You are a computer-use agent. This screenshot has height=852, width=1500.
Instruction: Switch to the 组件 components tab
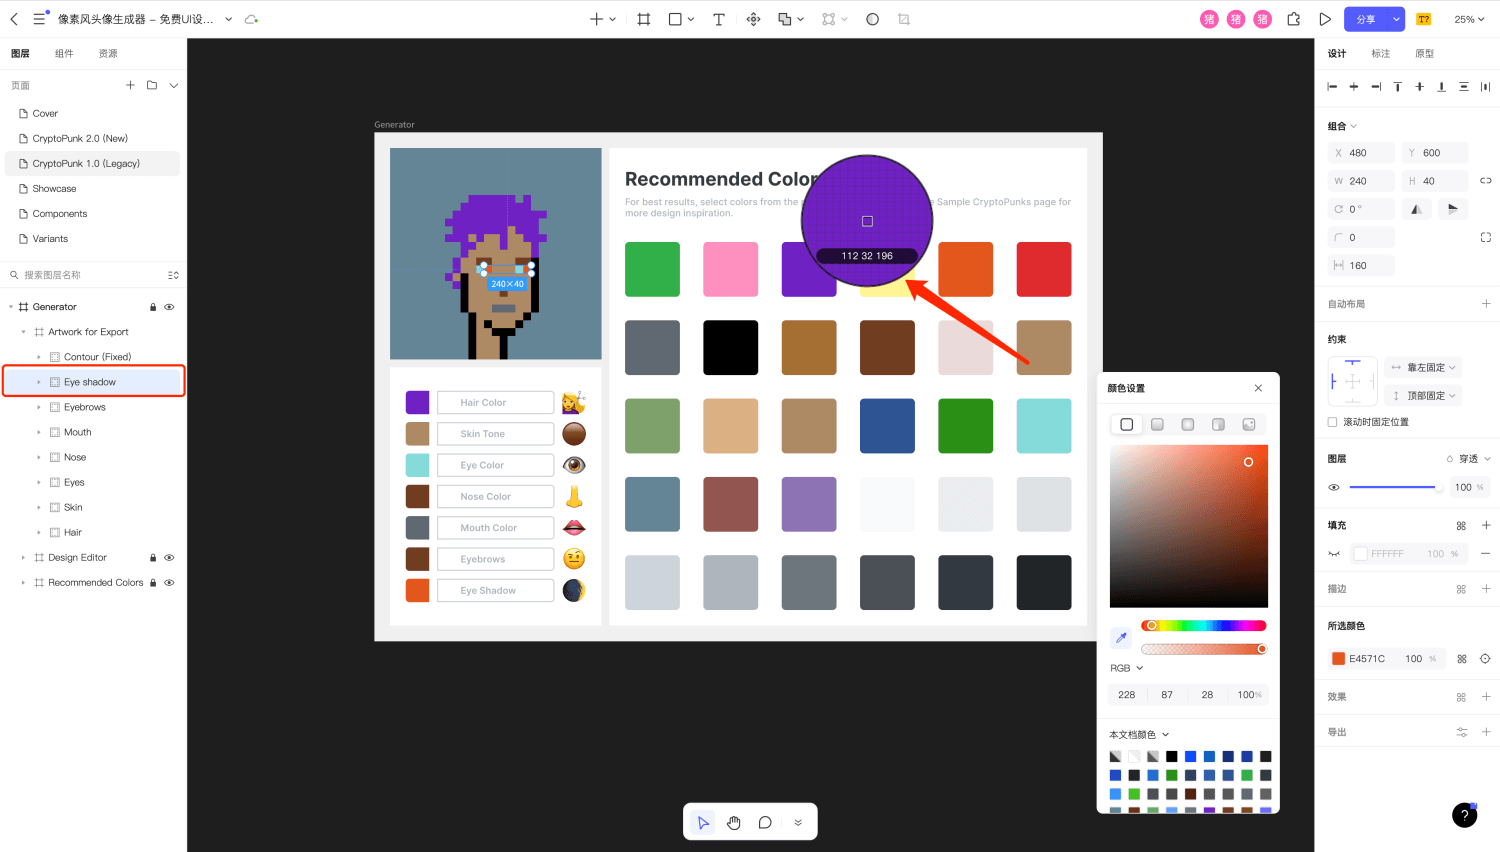coord(64,53)
